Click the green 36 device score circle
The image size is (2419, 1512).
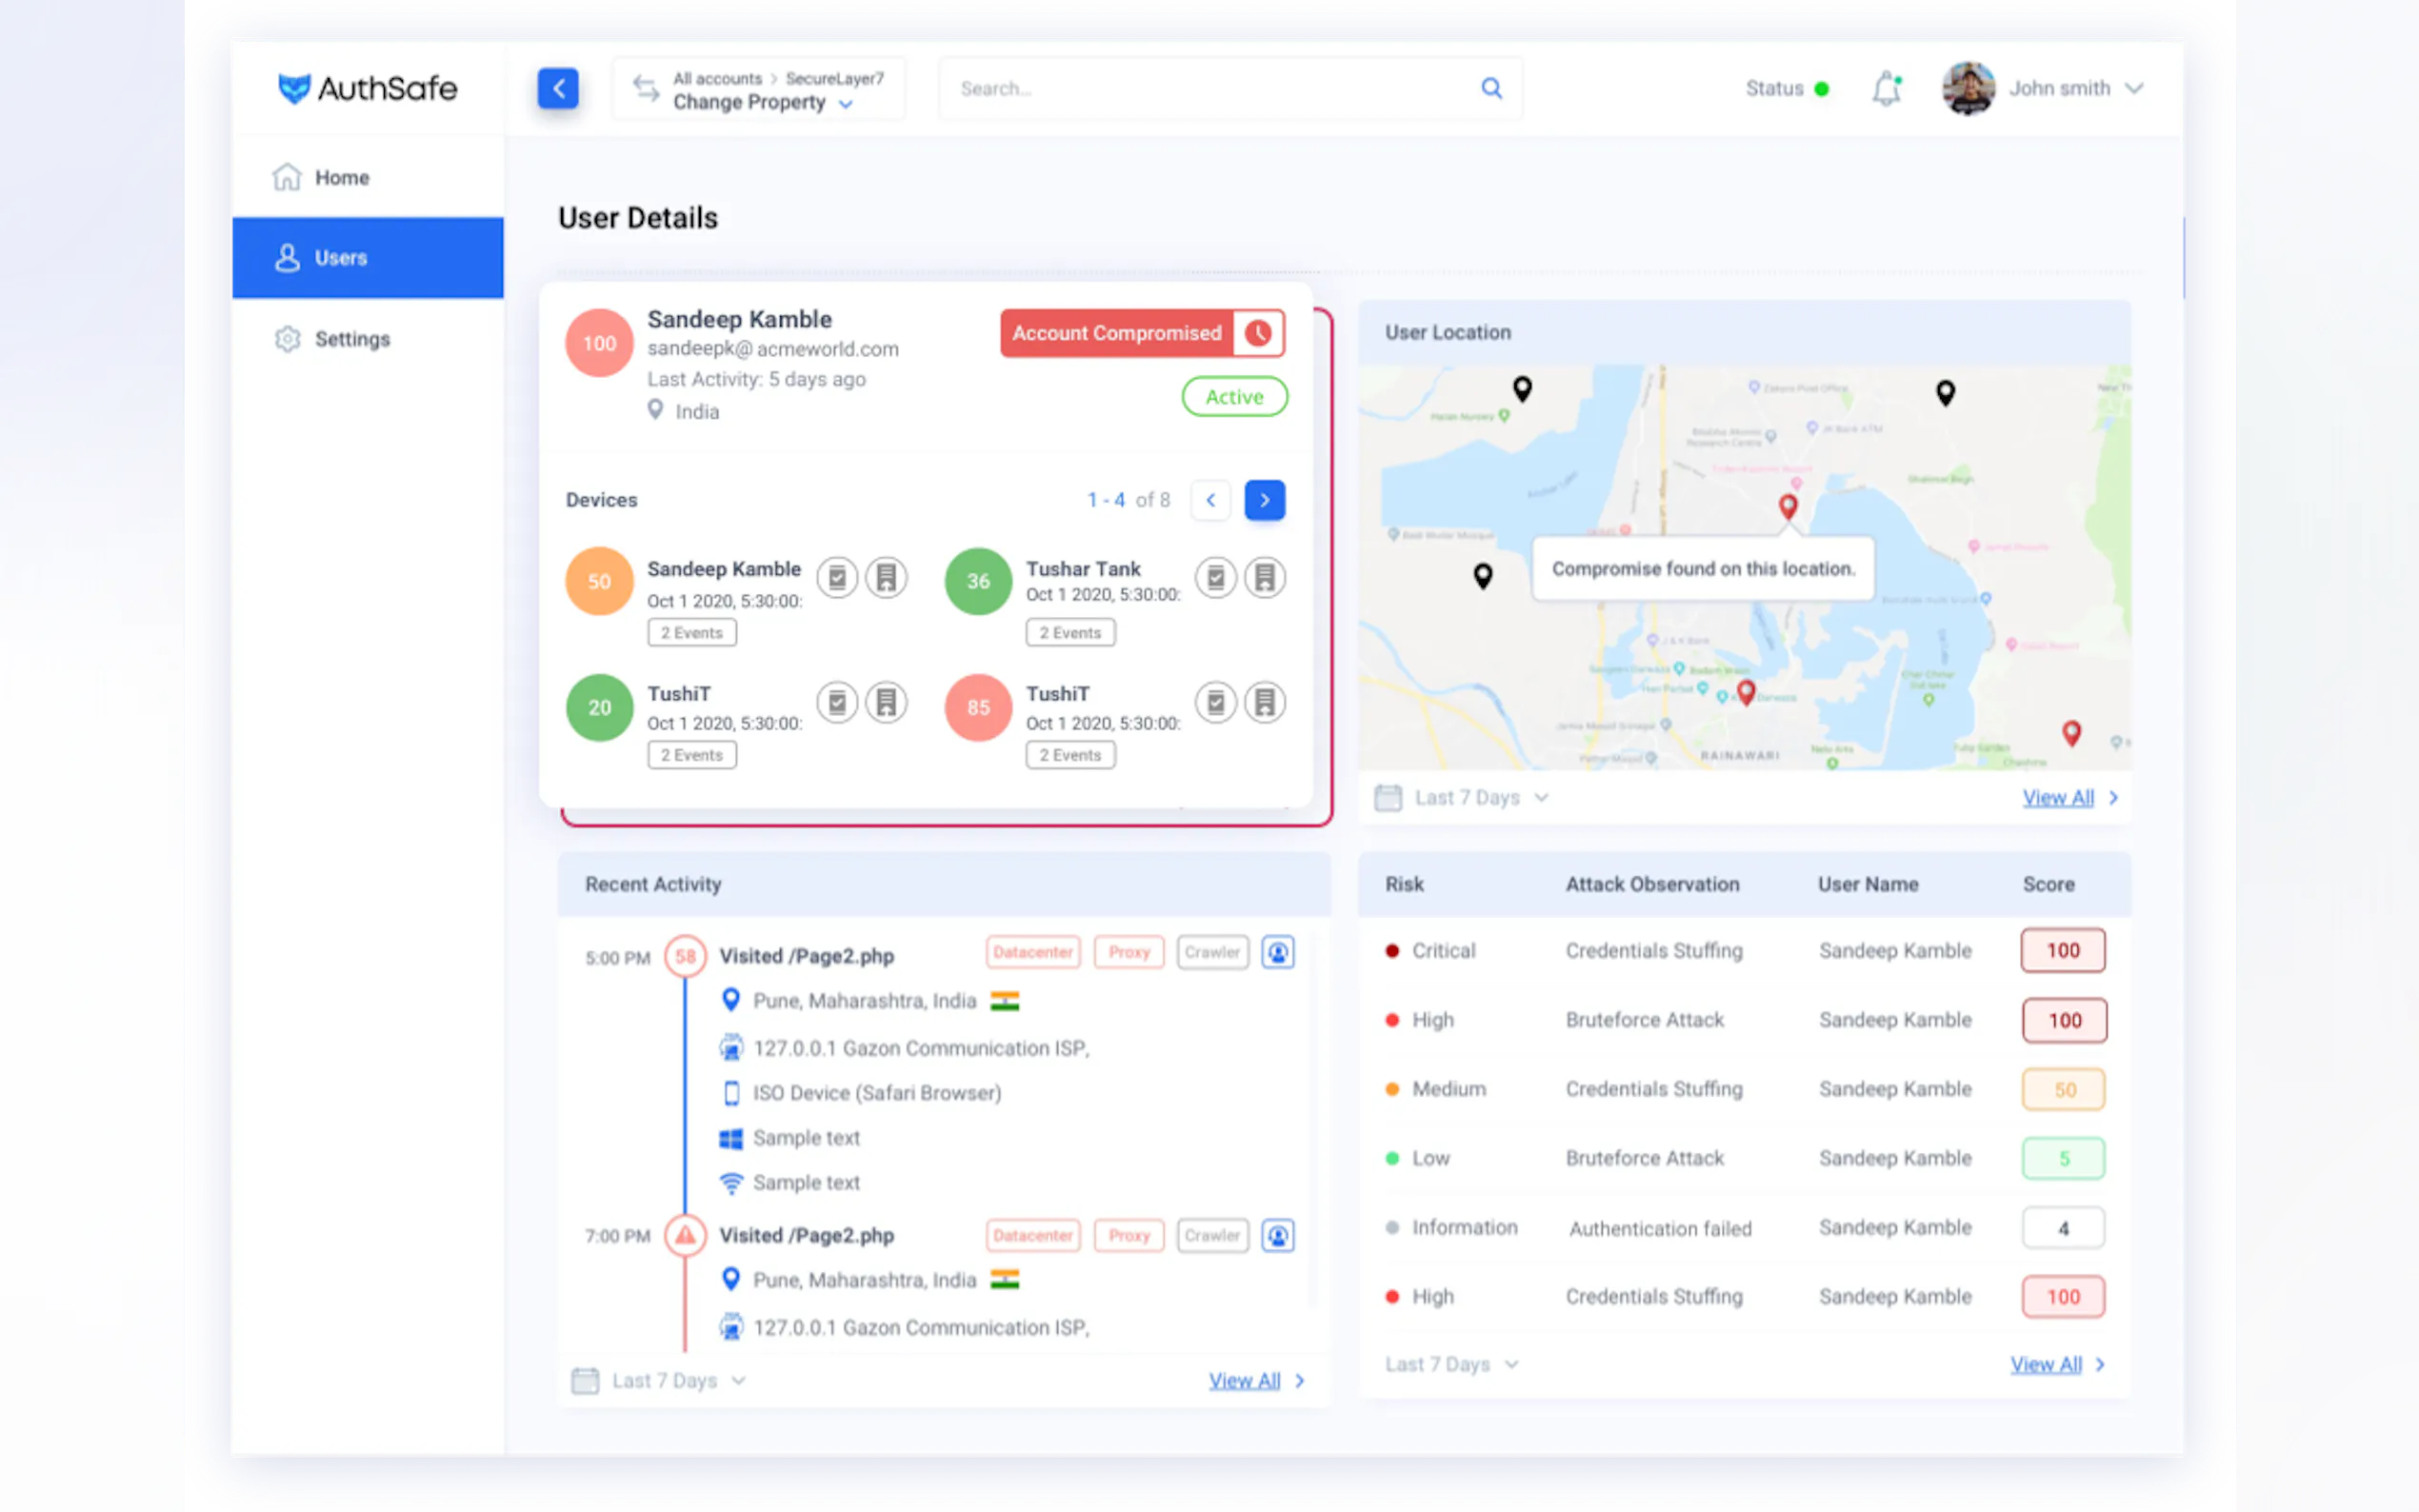click(978, 581)
